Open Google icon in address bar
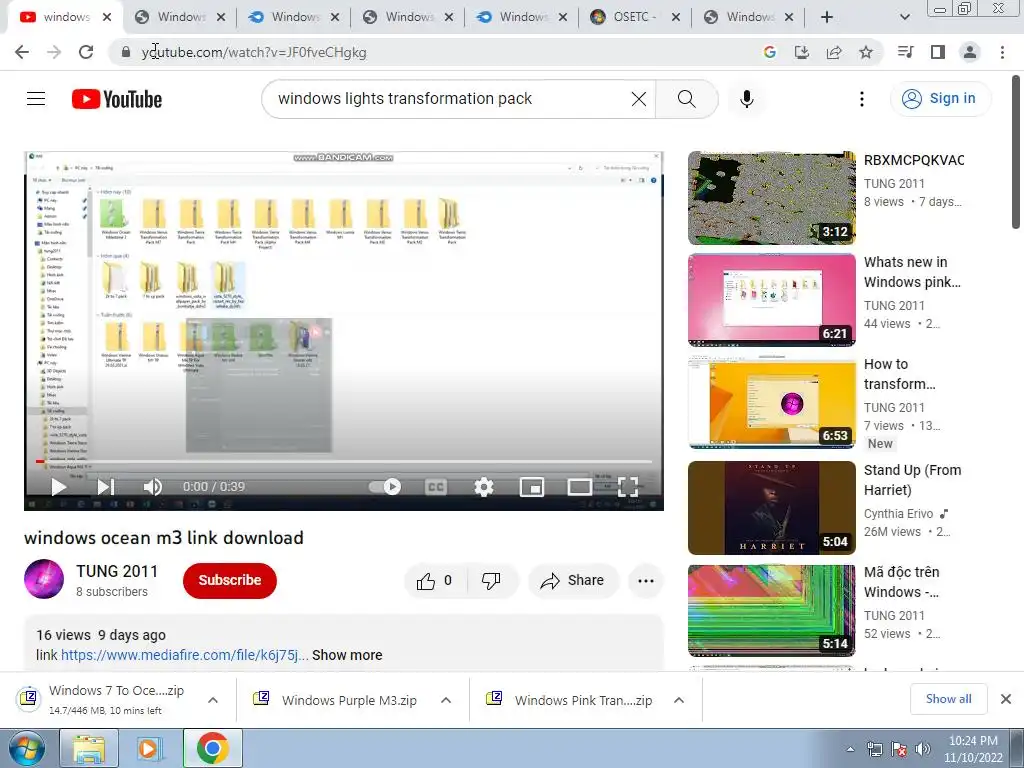The width and height of the screenshot is (1024, 768). point(770,52)
